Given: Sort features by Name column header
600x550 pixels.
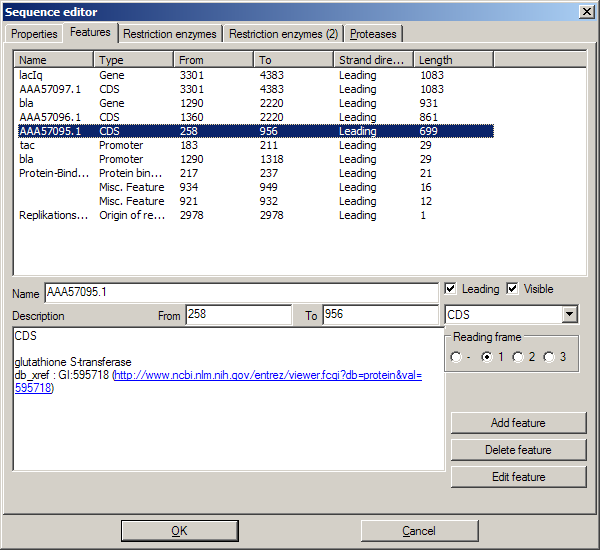Looking at the screenshot, I should click(x=54, y=60).
